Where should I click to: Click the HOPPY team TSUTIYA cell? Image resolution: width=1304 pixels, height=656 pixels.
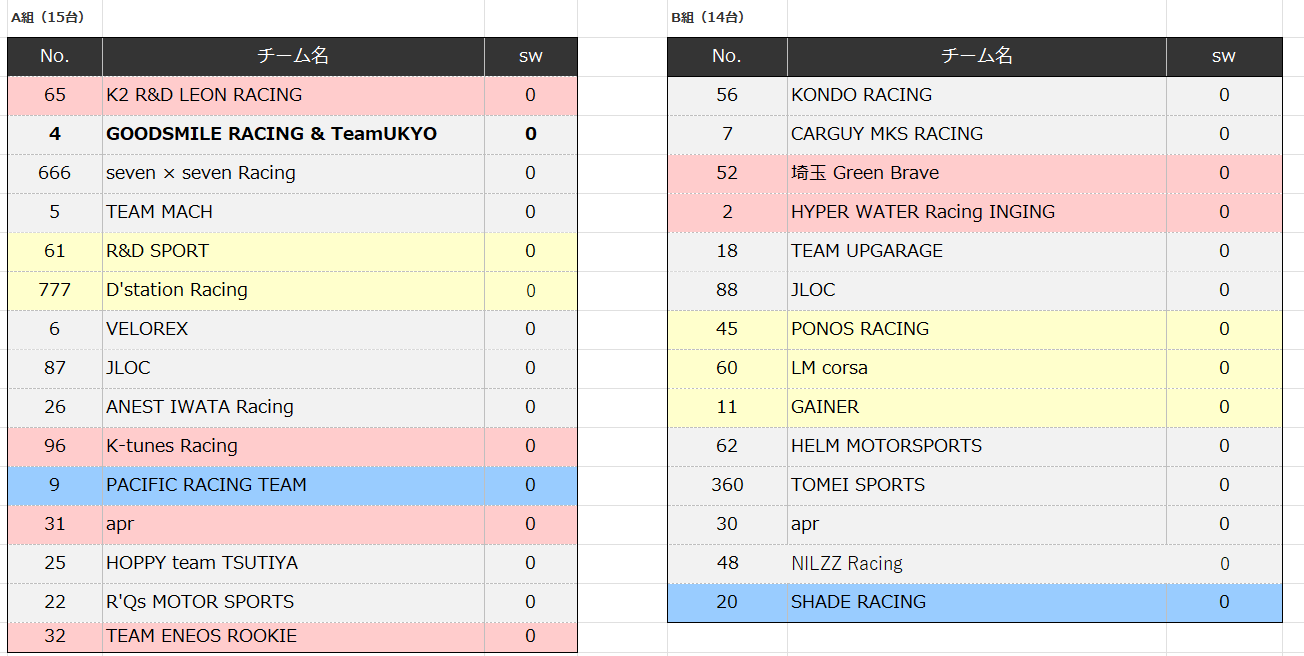[x=202, y=563]
